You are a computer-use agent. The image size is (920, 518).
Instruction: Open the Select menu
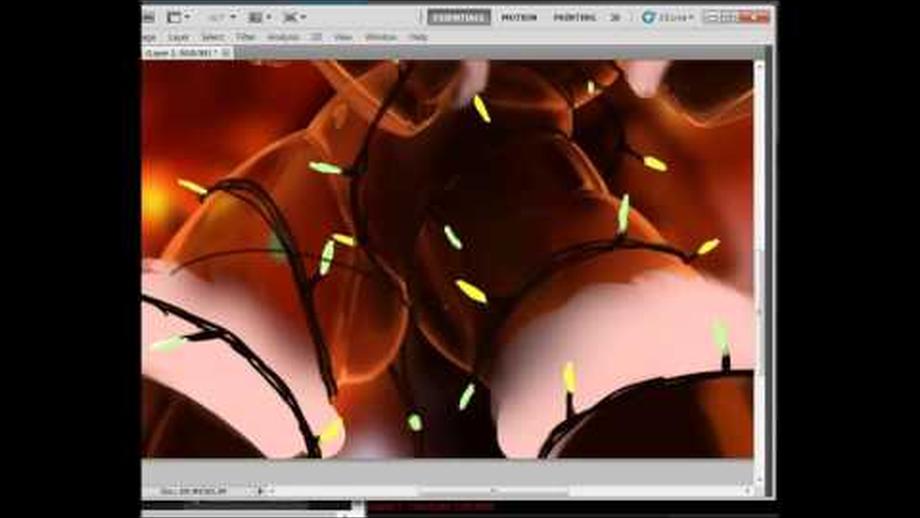(x=212, y=37)
